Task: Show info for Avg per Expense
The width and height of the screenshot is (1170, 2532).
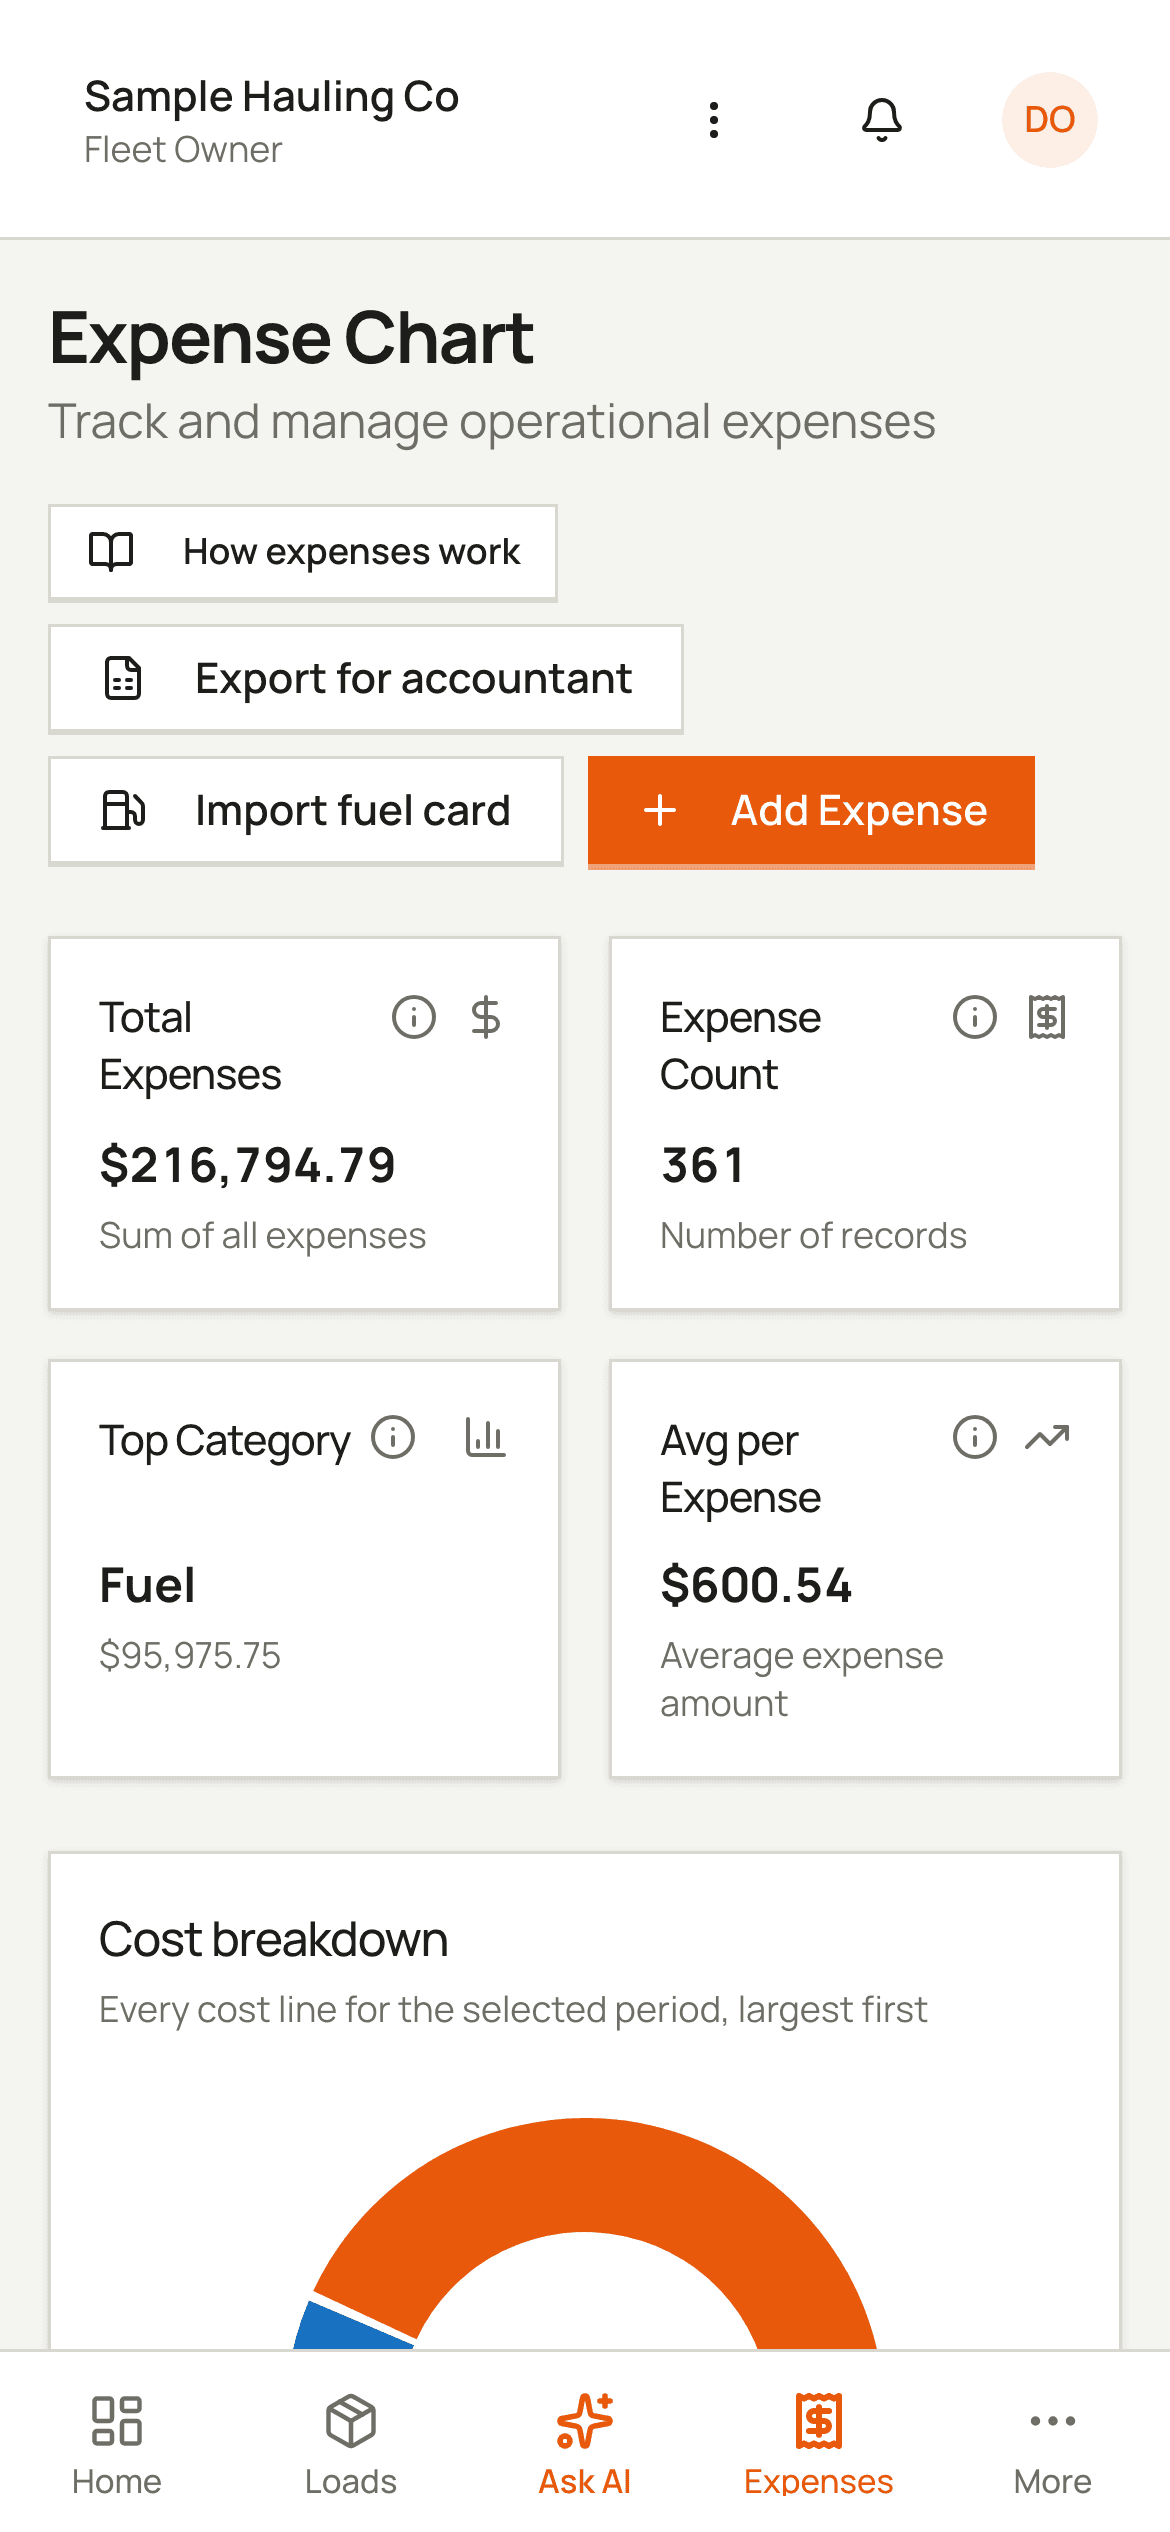Action: [x=974, y=1438]
